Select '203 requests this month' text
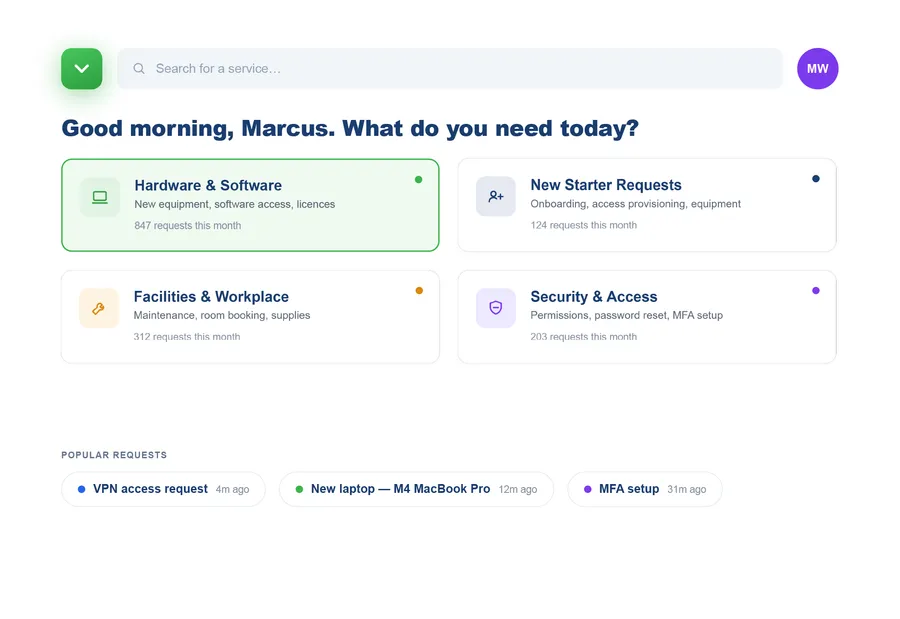Viewport: 900px width, 619px height. click(583, 336)
